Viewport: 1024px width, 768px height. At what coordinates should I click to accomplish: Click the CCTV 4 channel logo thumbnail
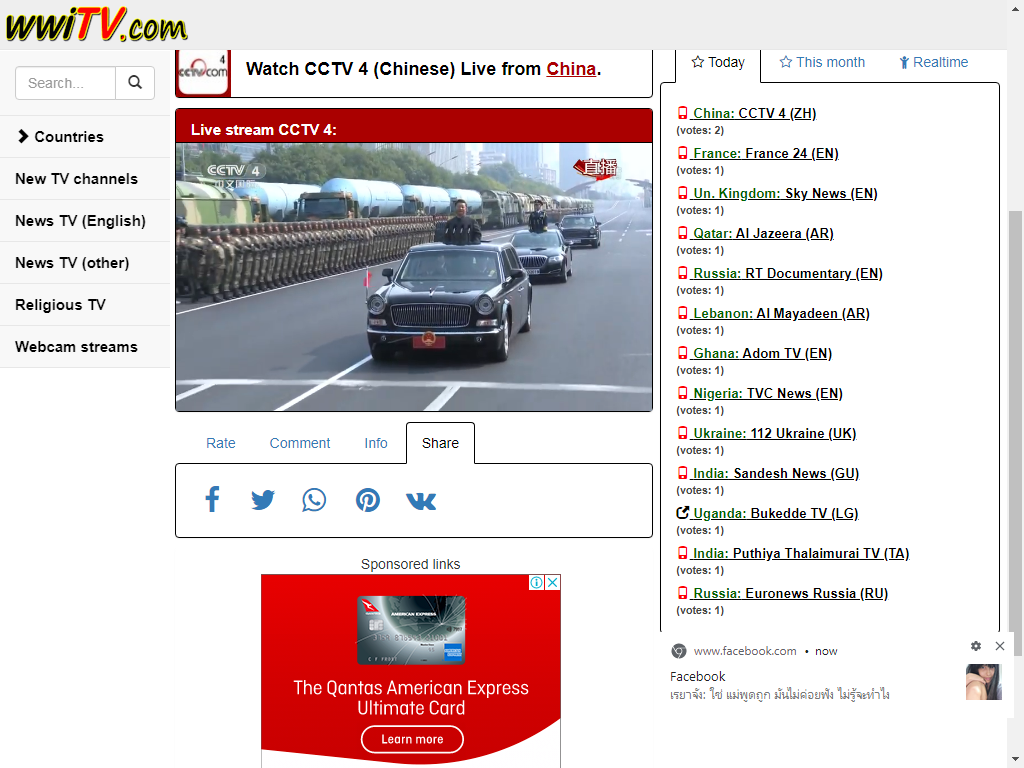[203, 72]
